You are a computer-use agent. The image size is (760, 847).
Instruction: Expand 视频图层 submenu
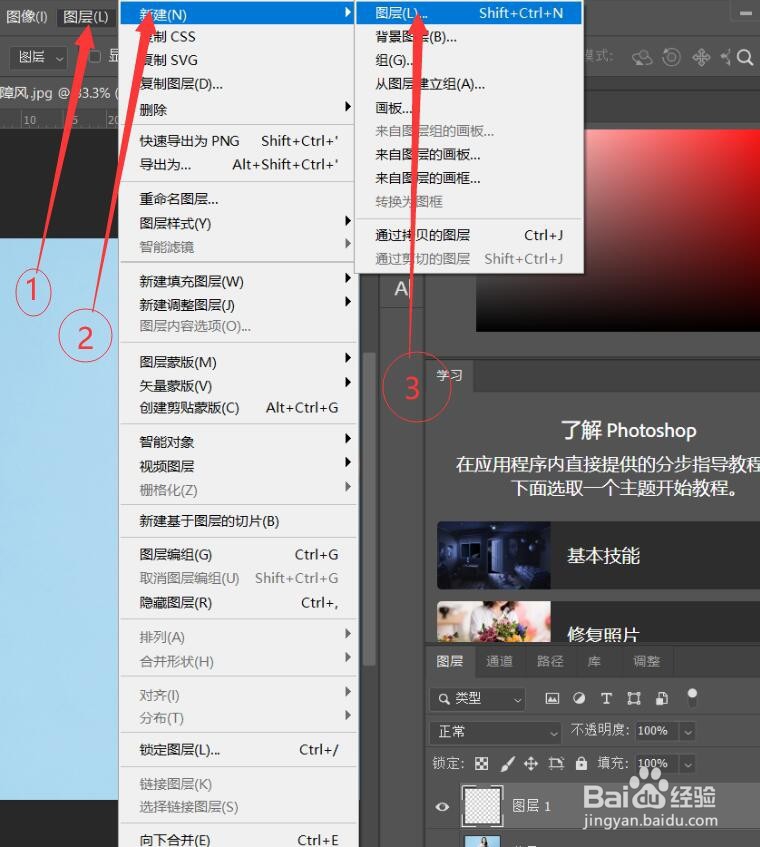(x=237, y=465)
